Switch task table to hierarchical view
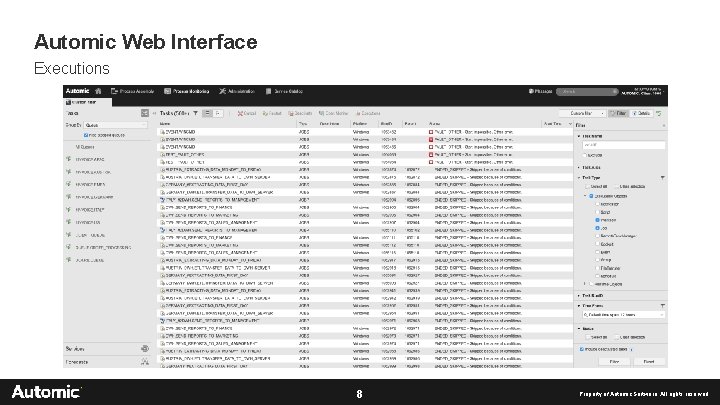720x405 pixels. (x=219, y=113)
